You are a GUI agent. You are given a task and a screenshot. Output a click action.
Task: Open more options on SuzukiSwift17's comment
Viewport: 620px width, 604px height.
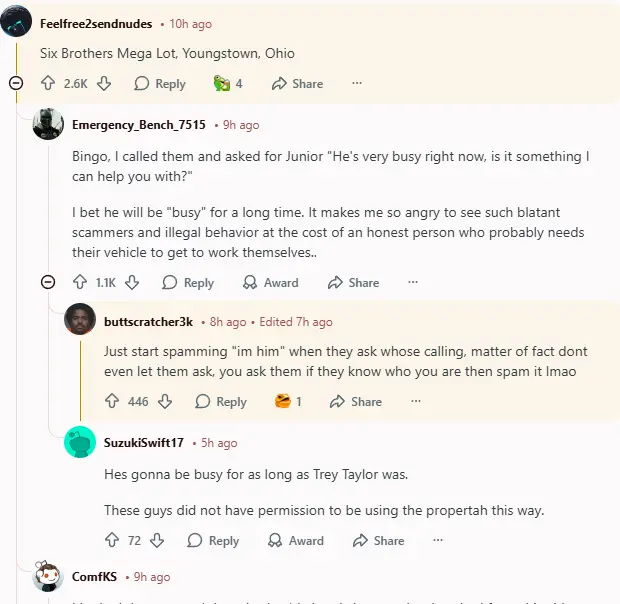(x=438, y=540)
